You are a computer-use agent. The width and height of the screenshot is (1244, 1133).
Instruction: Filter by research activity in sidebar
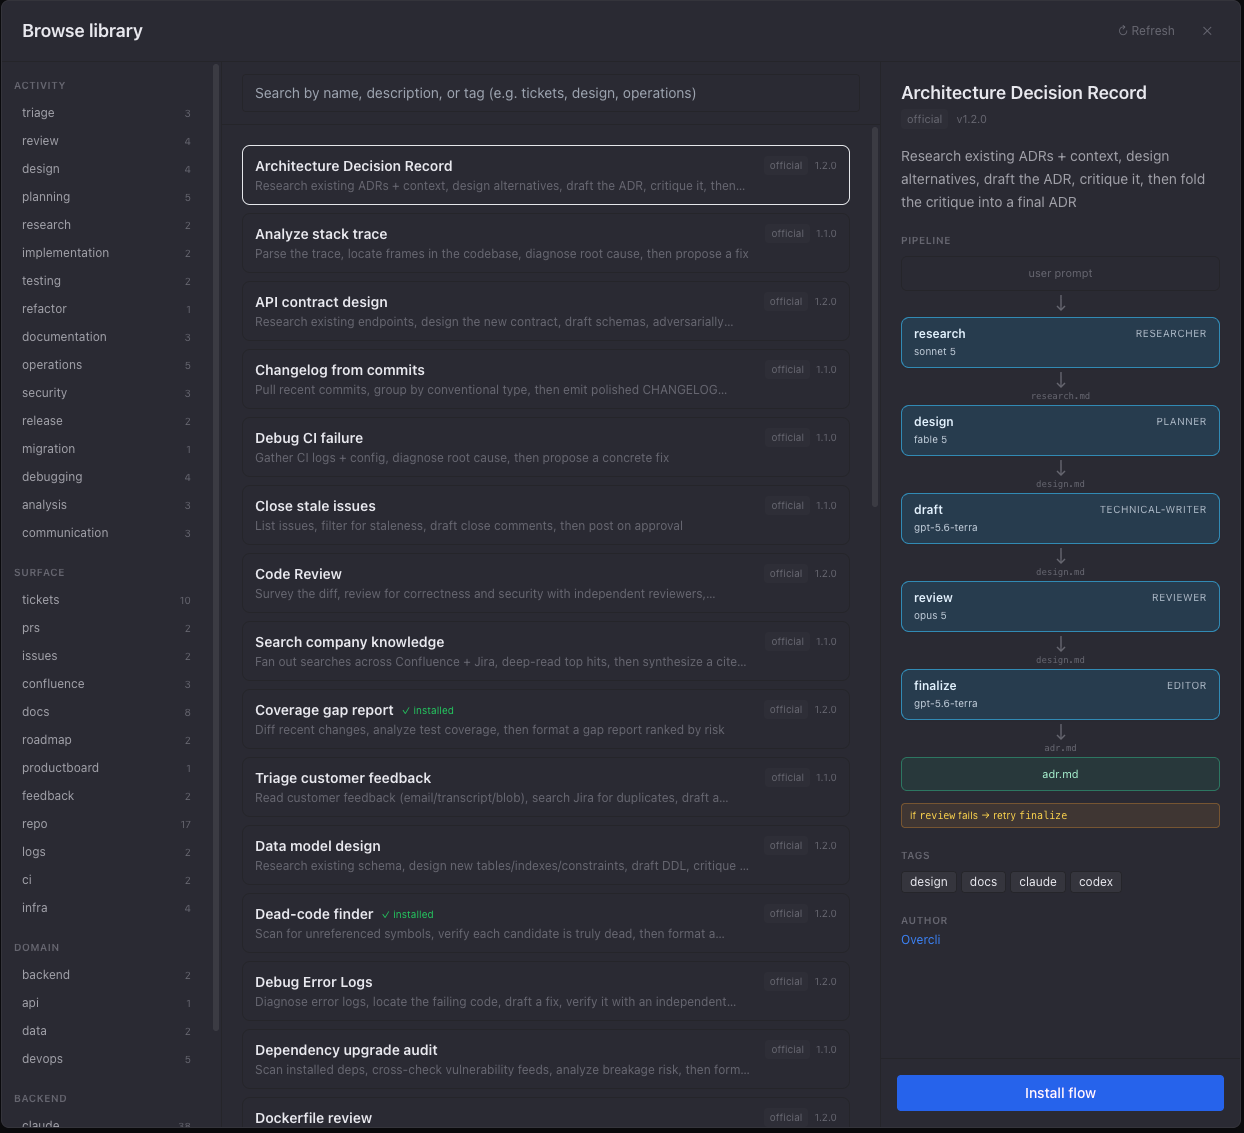(106, 225)
